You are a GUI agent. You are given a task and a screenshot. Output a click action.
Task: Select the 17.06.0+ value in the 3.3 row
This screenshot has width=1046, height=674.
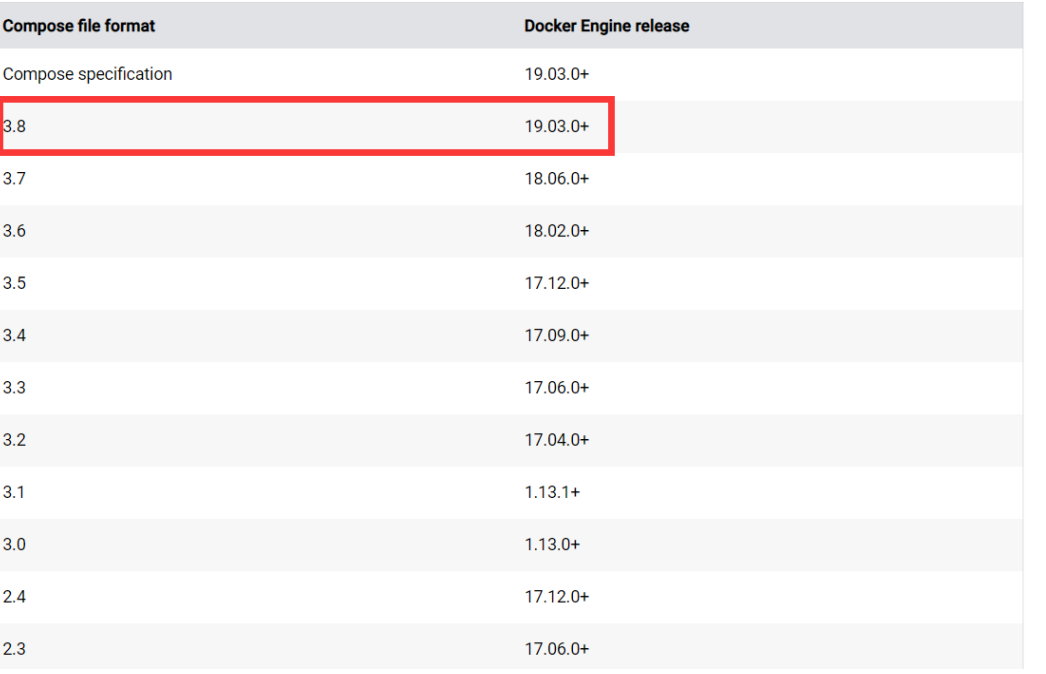(557, 388)
